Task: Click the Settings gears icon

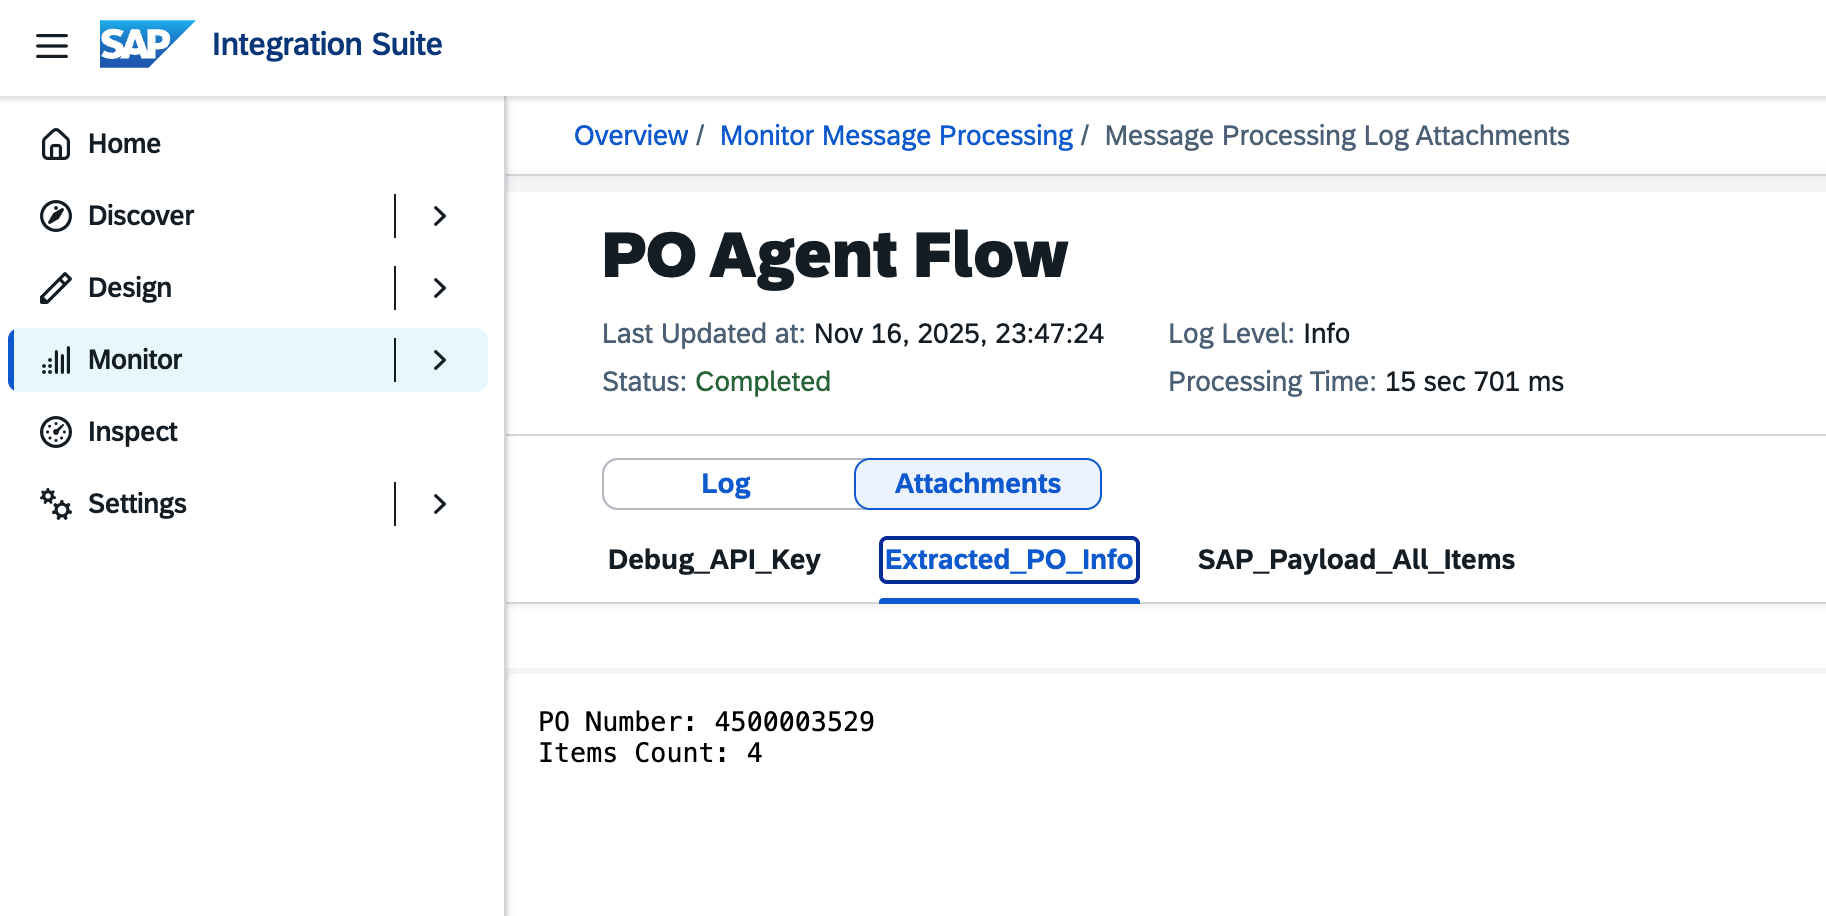Action: pyautogui.click(x=56, y=504)
